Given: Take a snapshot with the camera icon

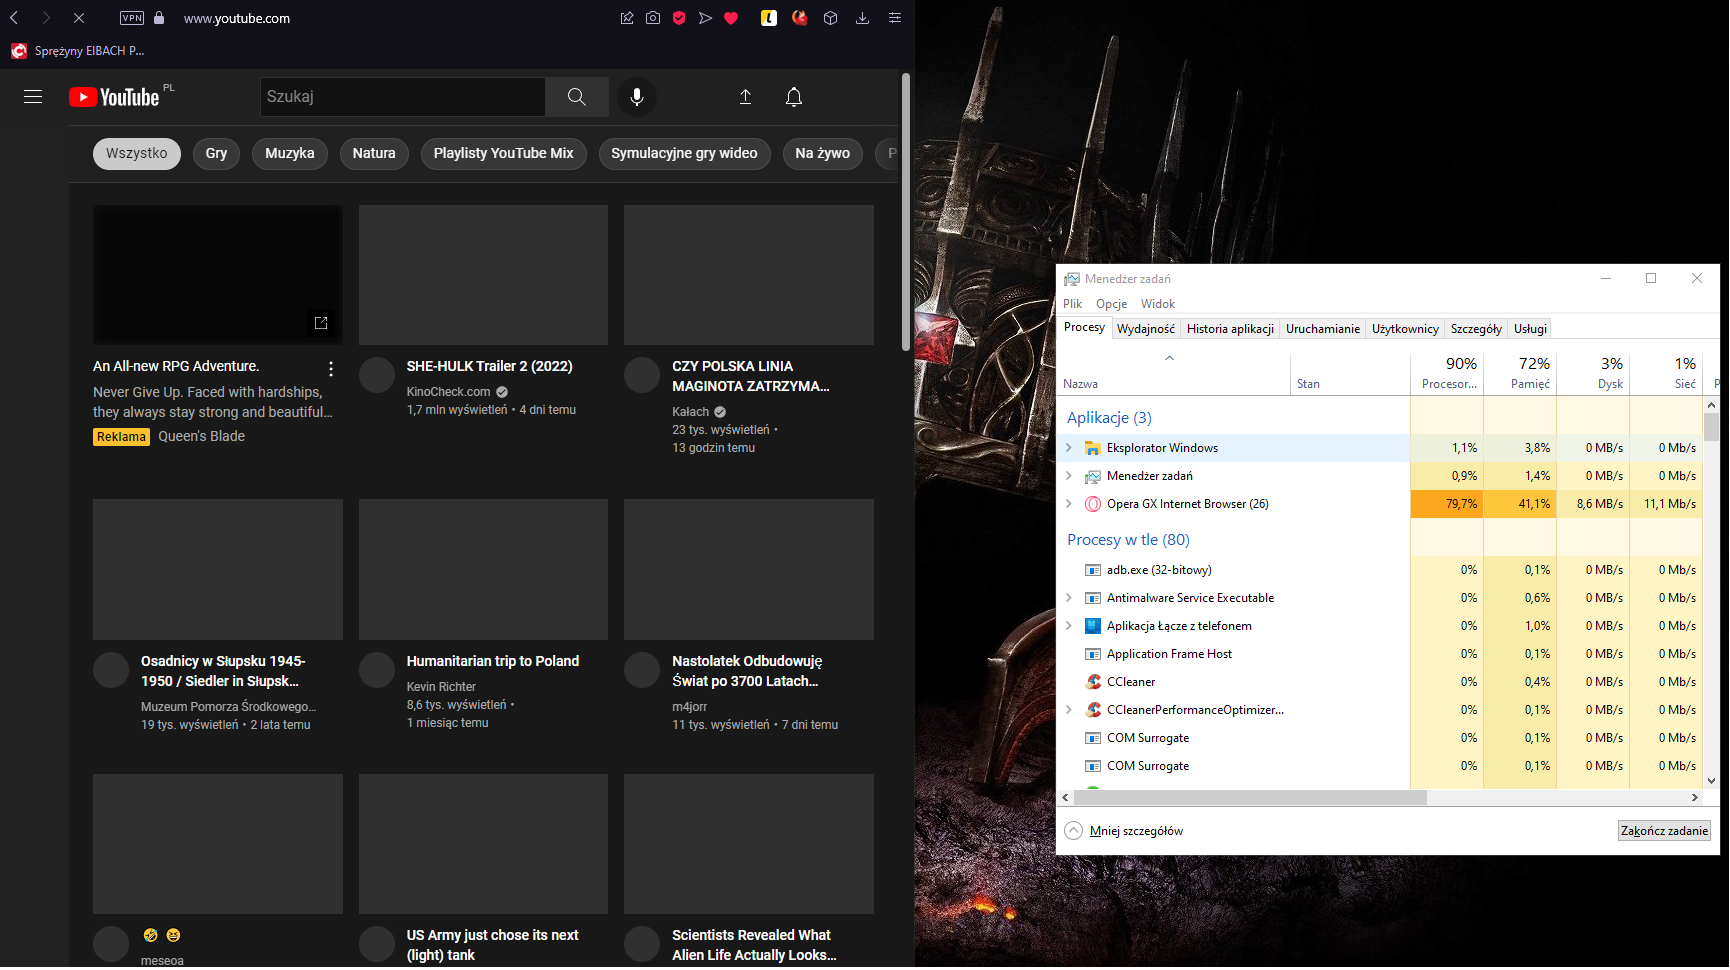Looking at the screenshot, I should coord(653,18).
